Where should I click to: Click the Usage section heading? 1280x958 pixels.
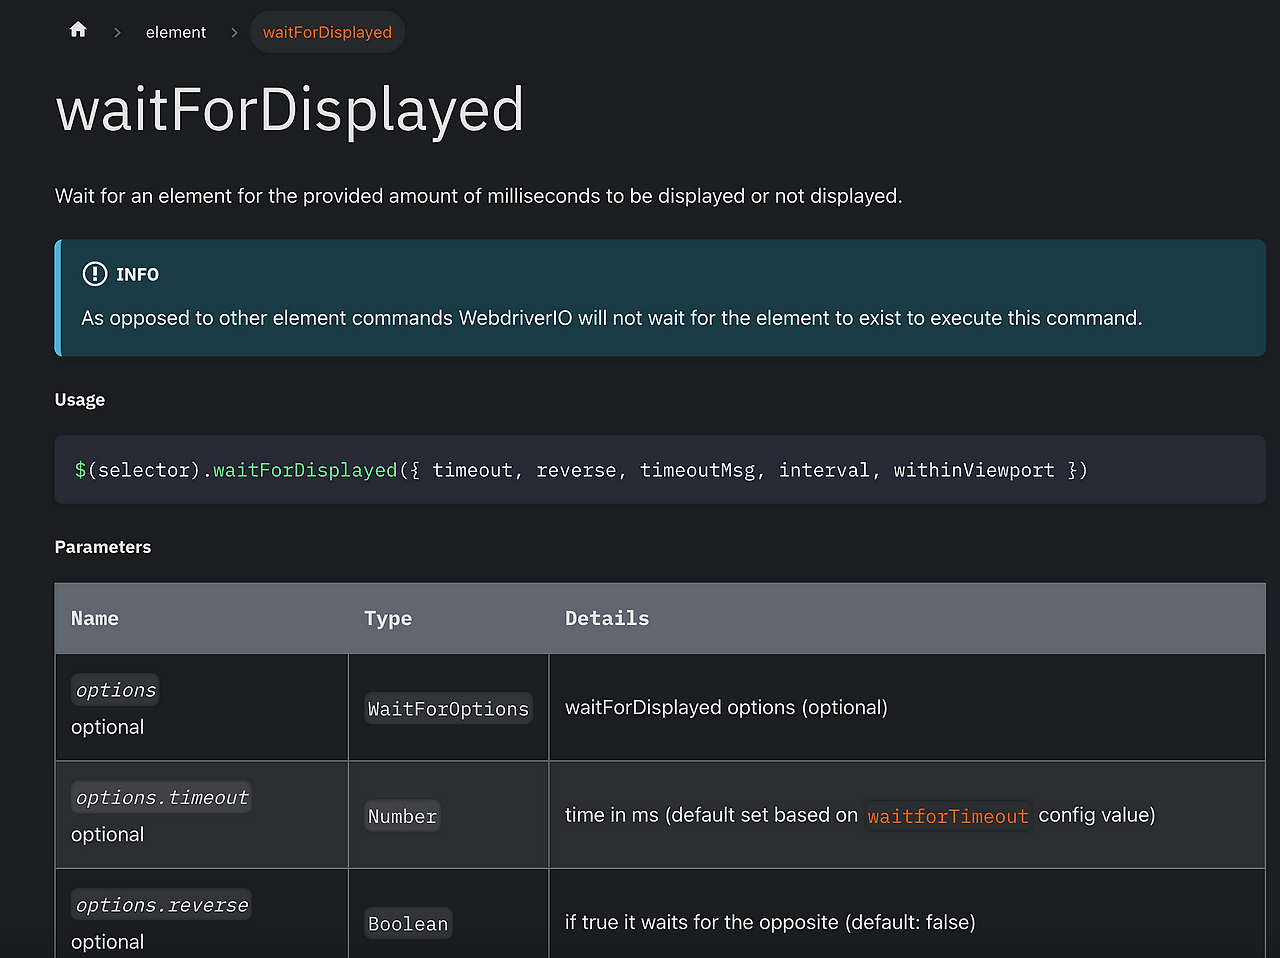(80, 400)
